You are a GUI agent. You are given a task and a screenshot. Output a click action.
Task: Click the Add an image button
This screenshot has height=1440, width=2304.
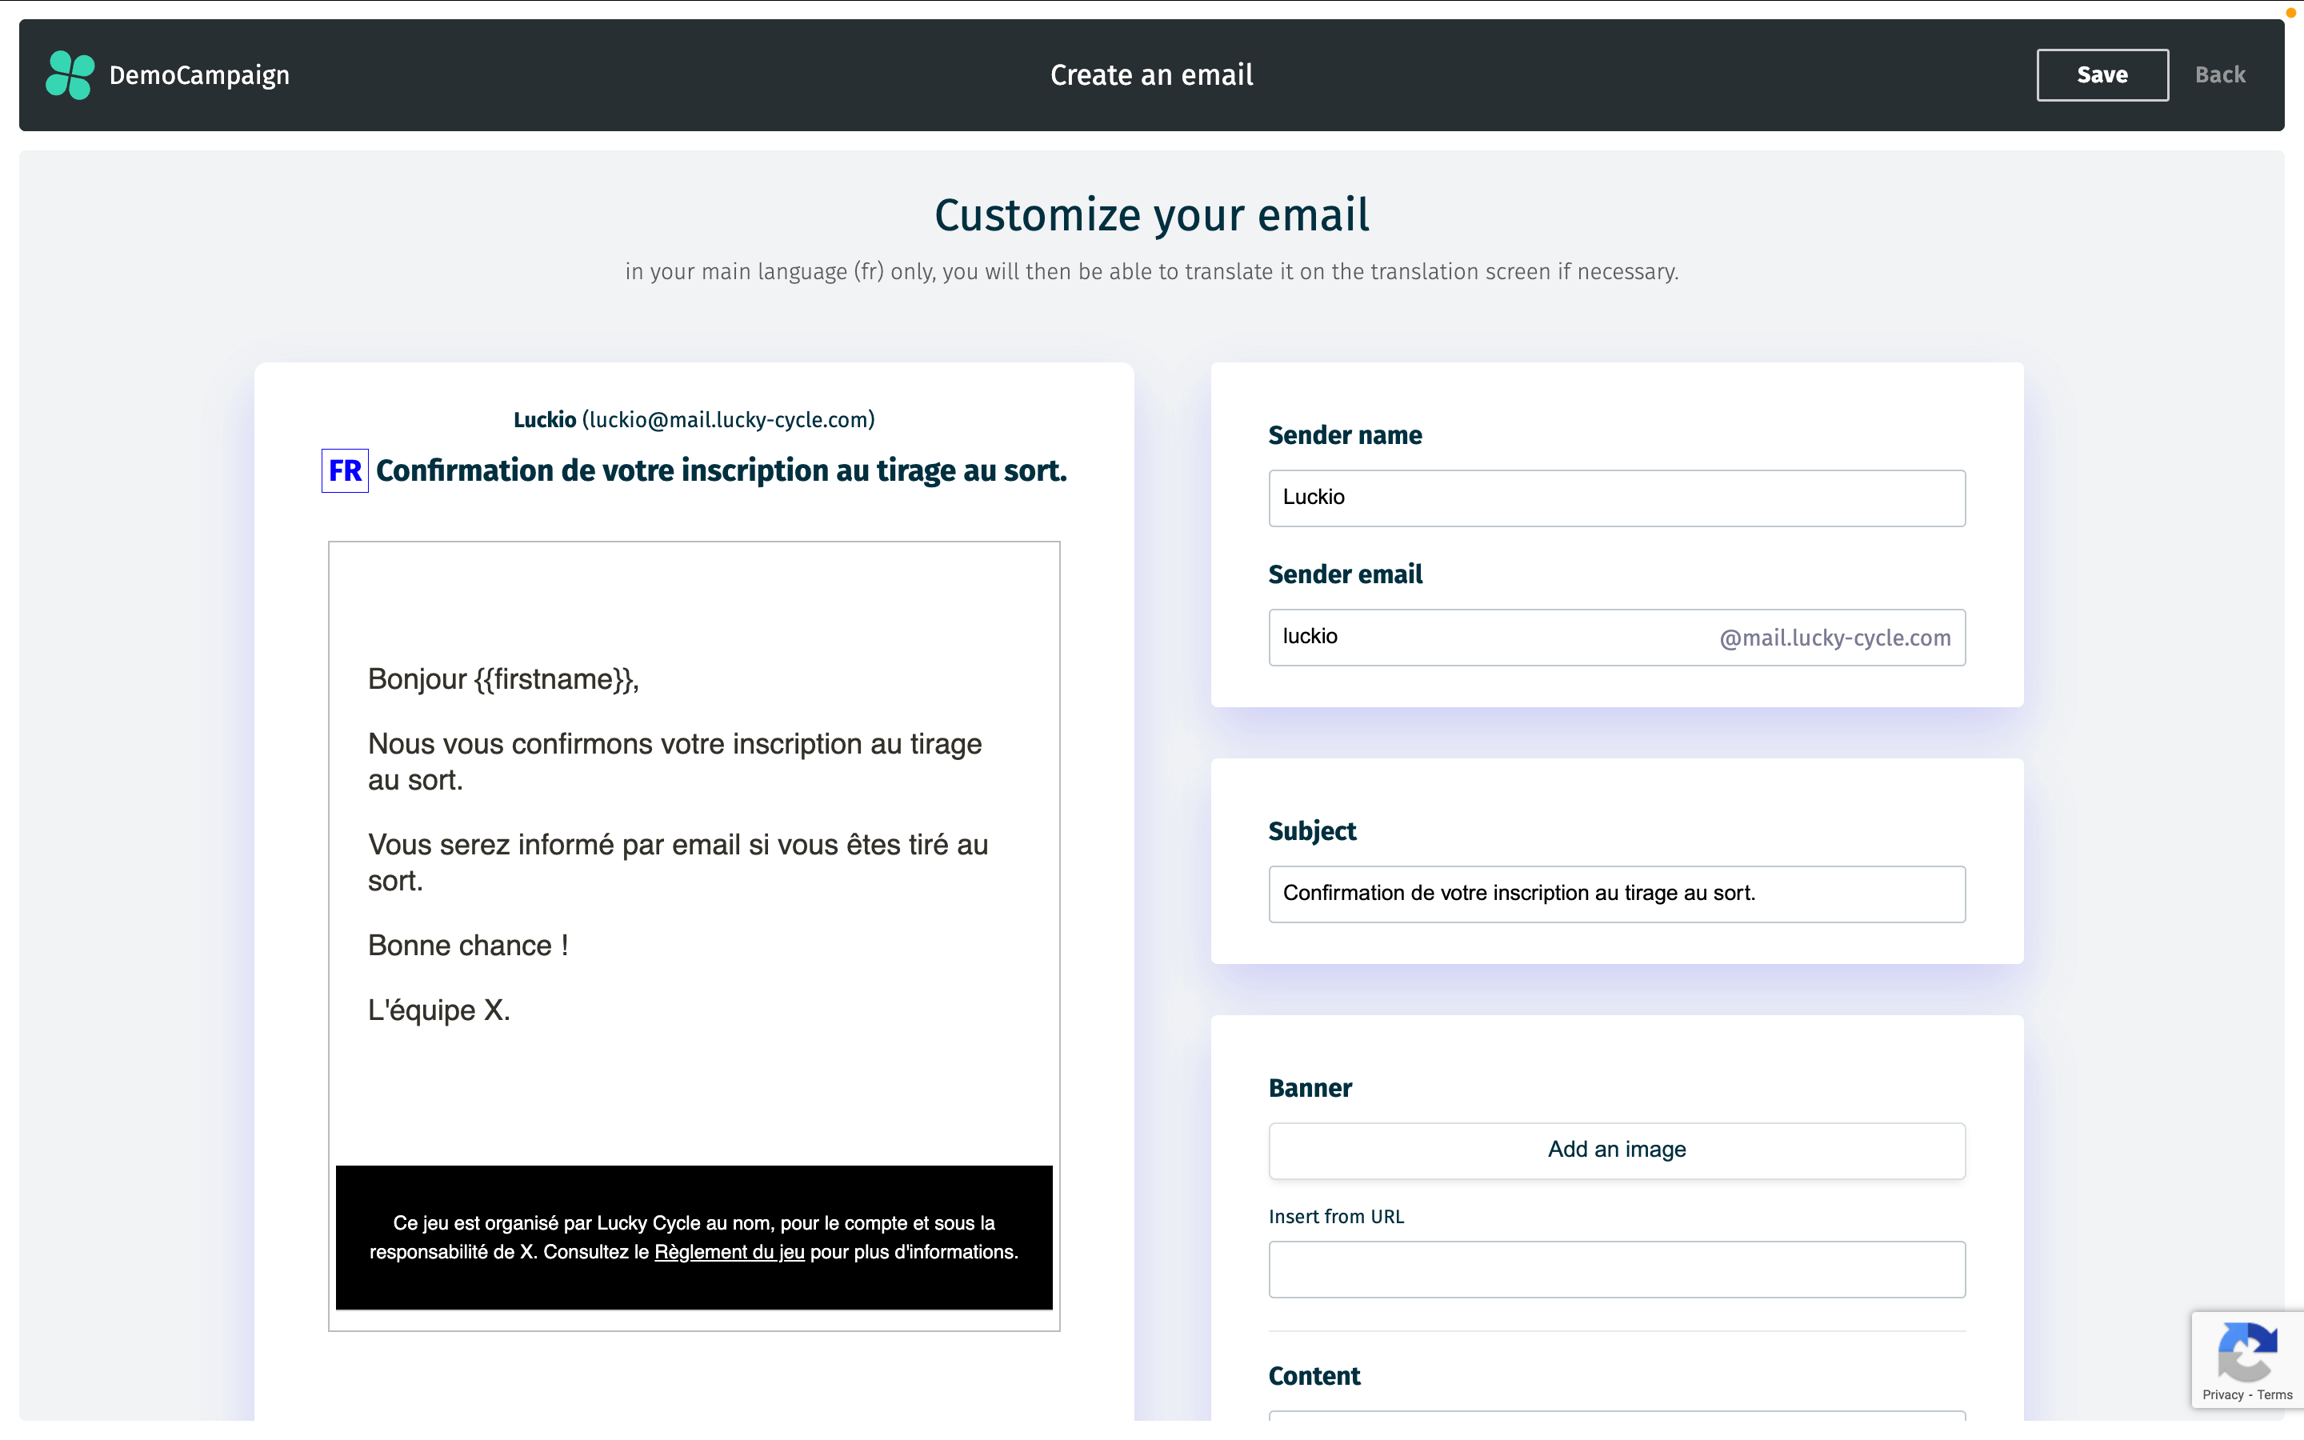(x=1616, y=1150)
